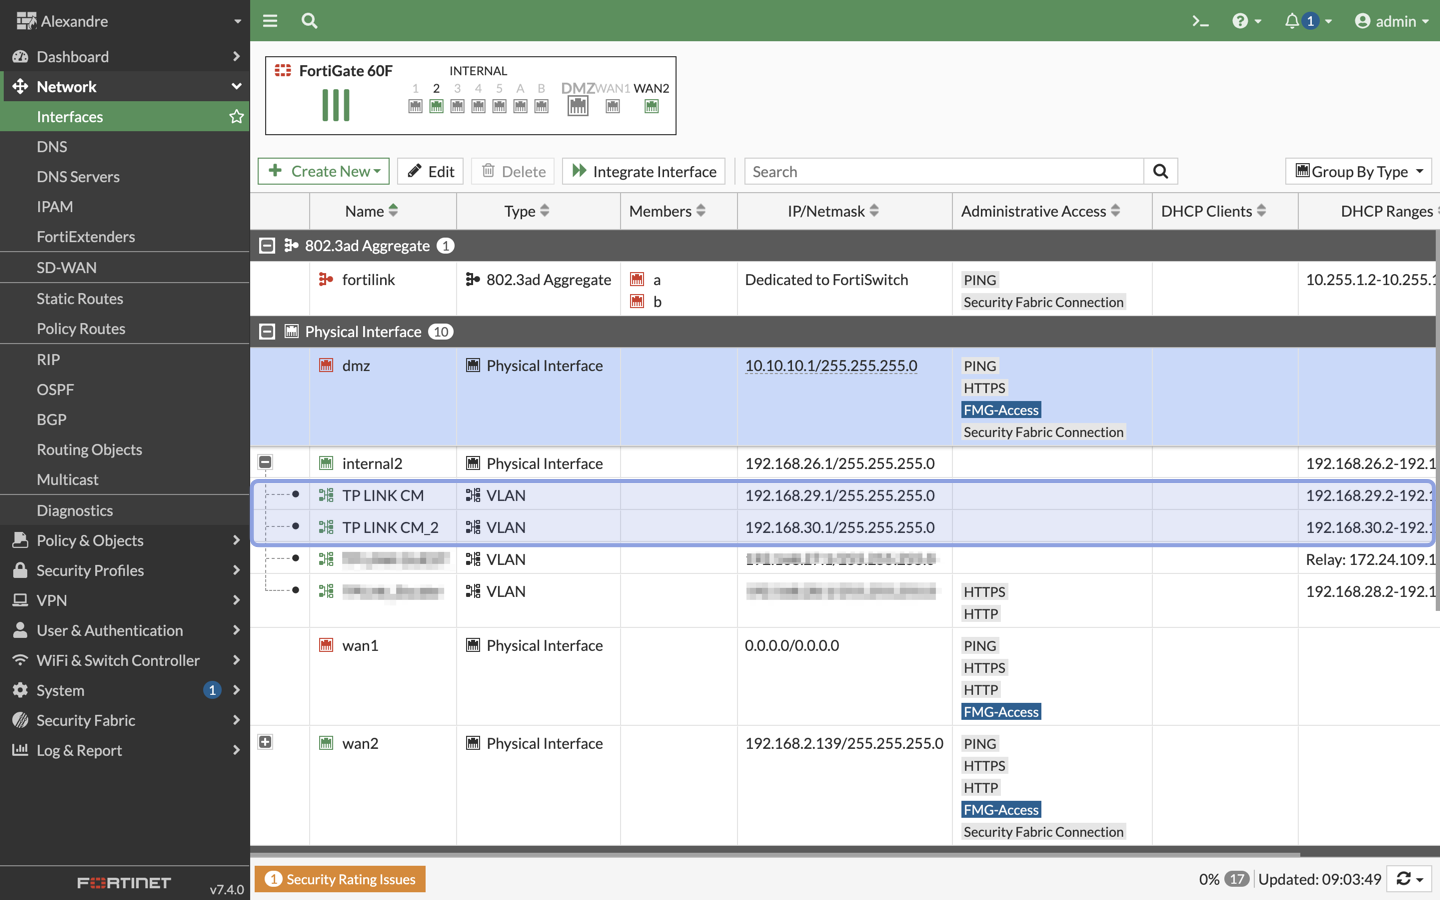Open the help question mark icon
Image resolution: width=1440 pixels, height=900 pixels.
point(1240,20)
